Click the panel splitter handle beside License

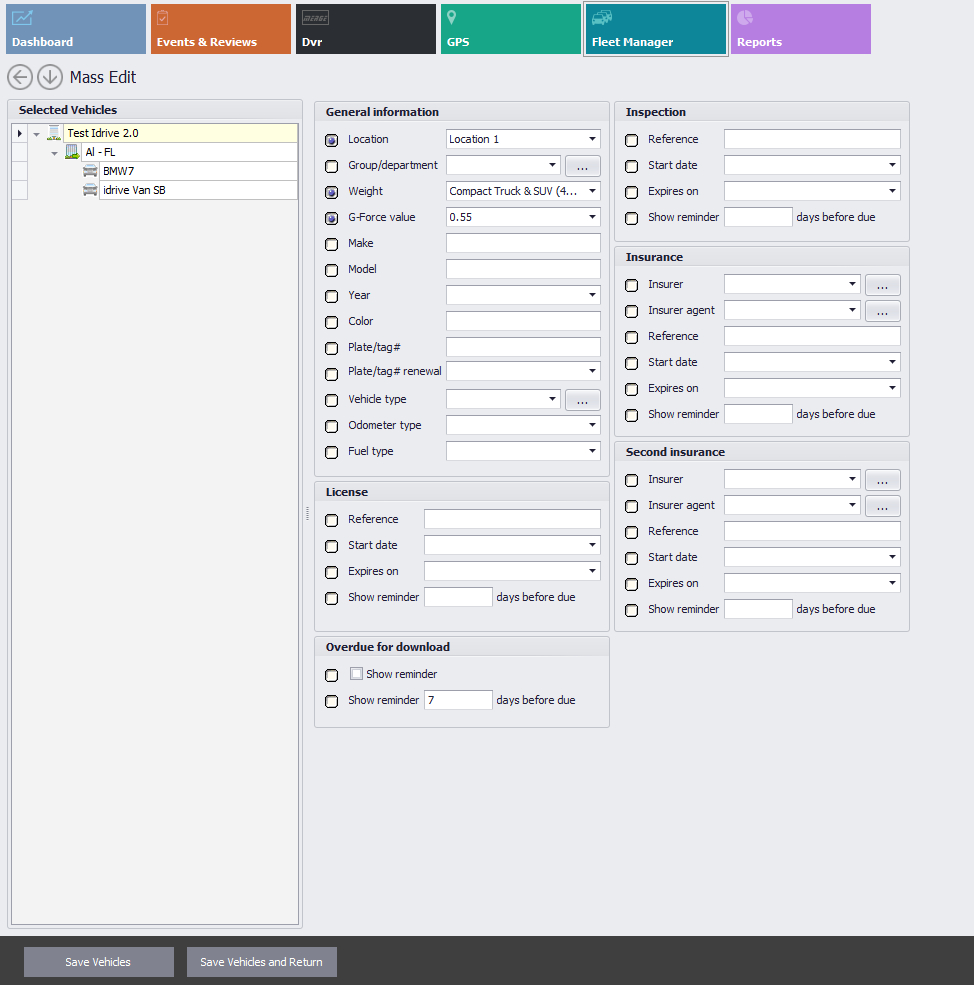pos(307,513)
